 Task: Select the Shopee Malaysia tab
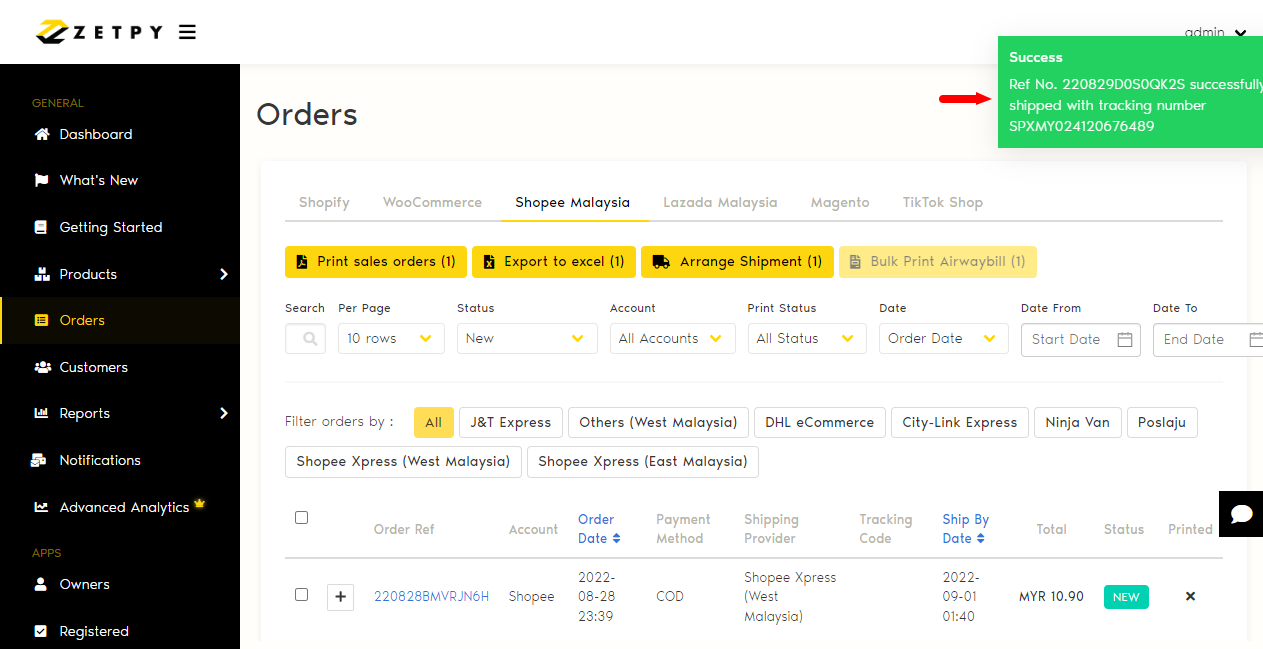[x=573, y=202]
